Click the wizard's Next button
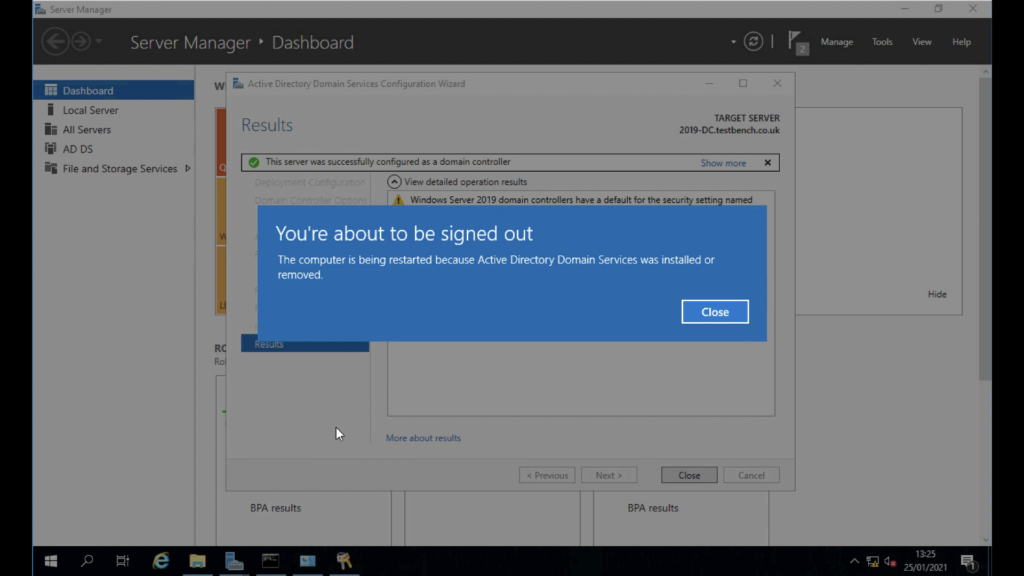This screenshot has width=1024, height=576. click(609, 475)
